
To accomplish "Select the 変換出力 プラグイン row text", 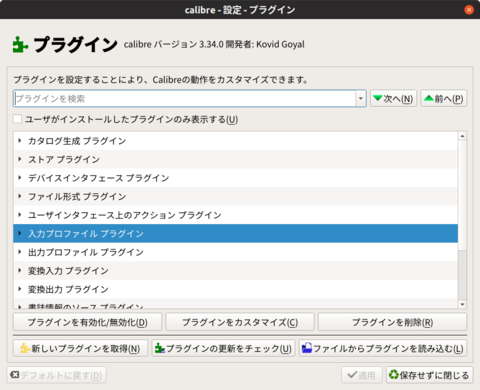I will pyautogui.click(x=68, y=289).
